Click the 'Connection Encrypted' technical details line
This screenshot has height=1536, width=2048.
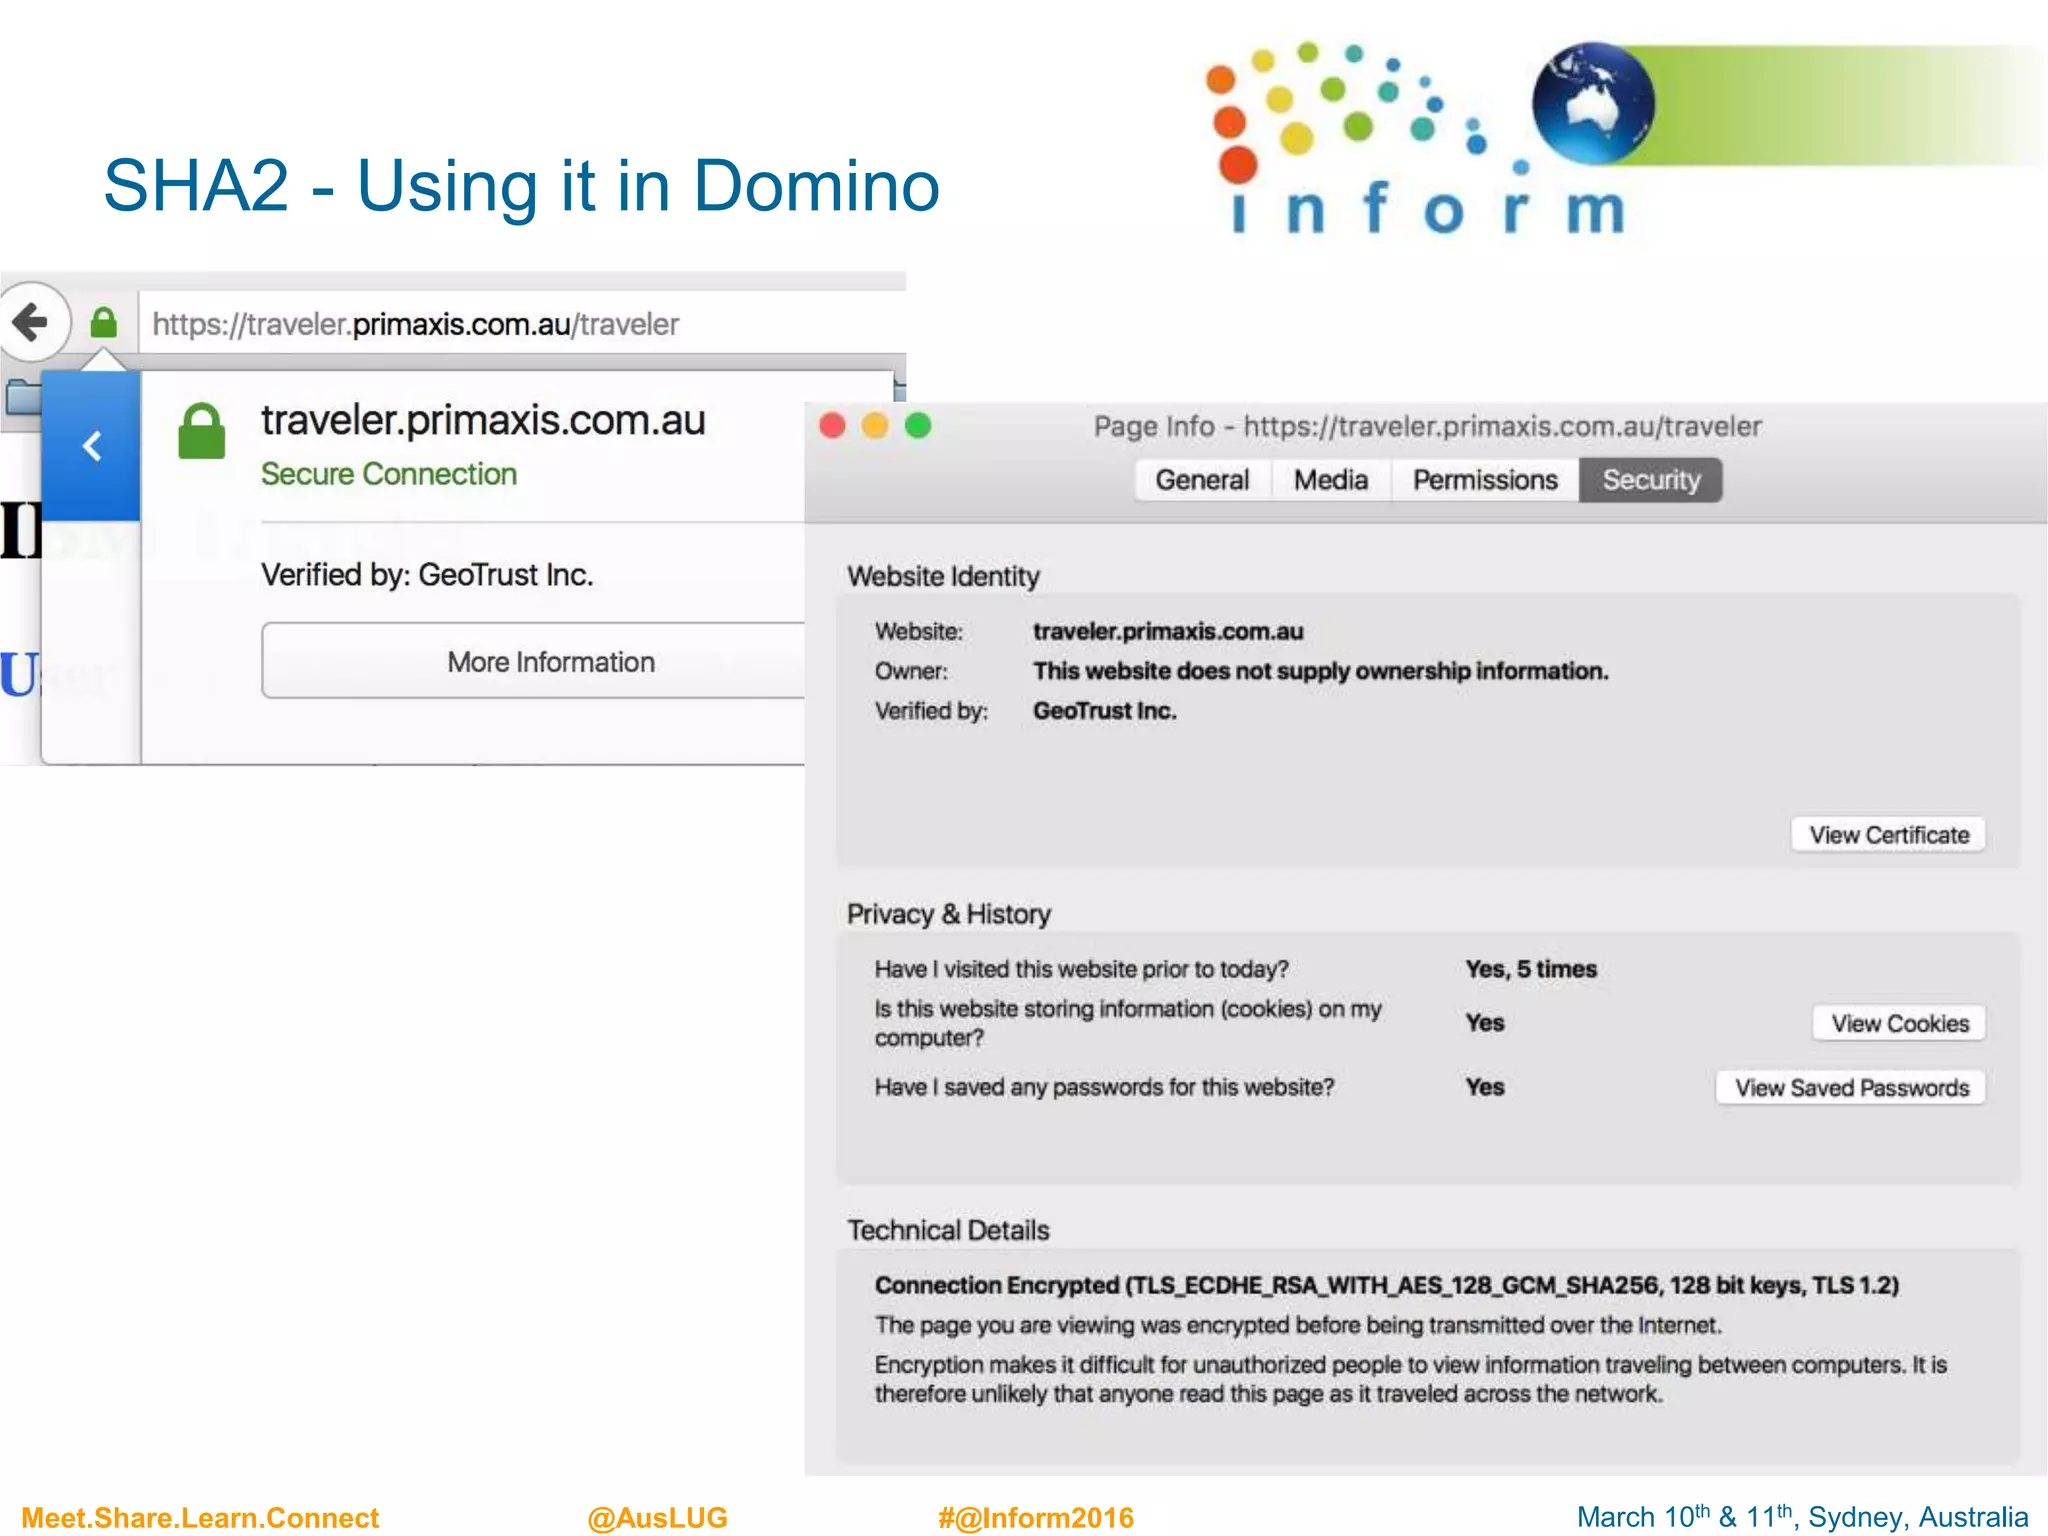1387,1285
